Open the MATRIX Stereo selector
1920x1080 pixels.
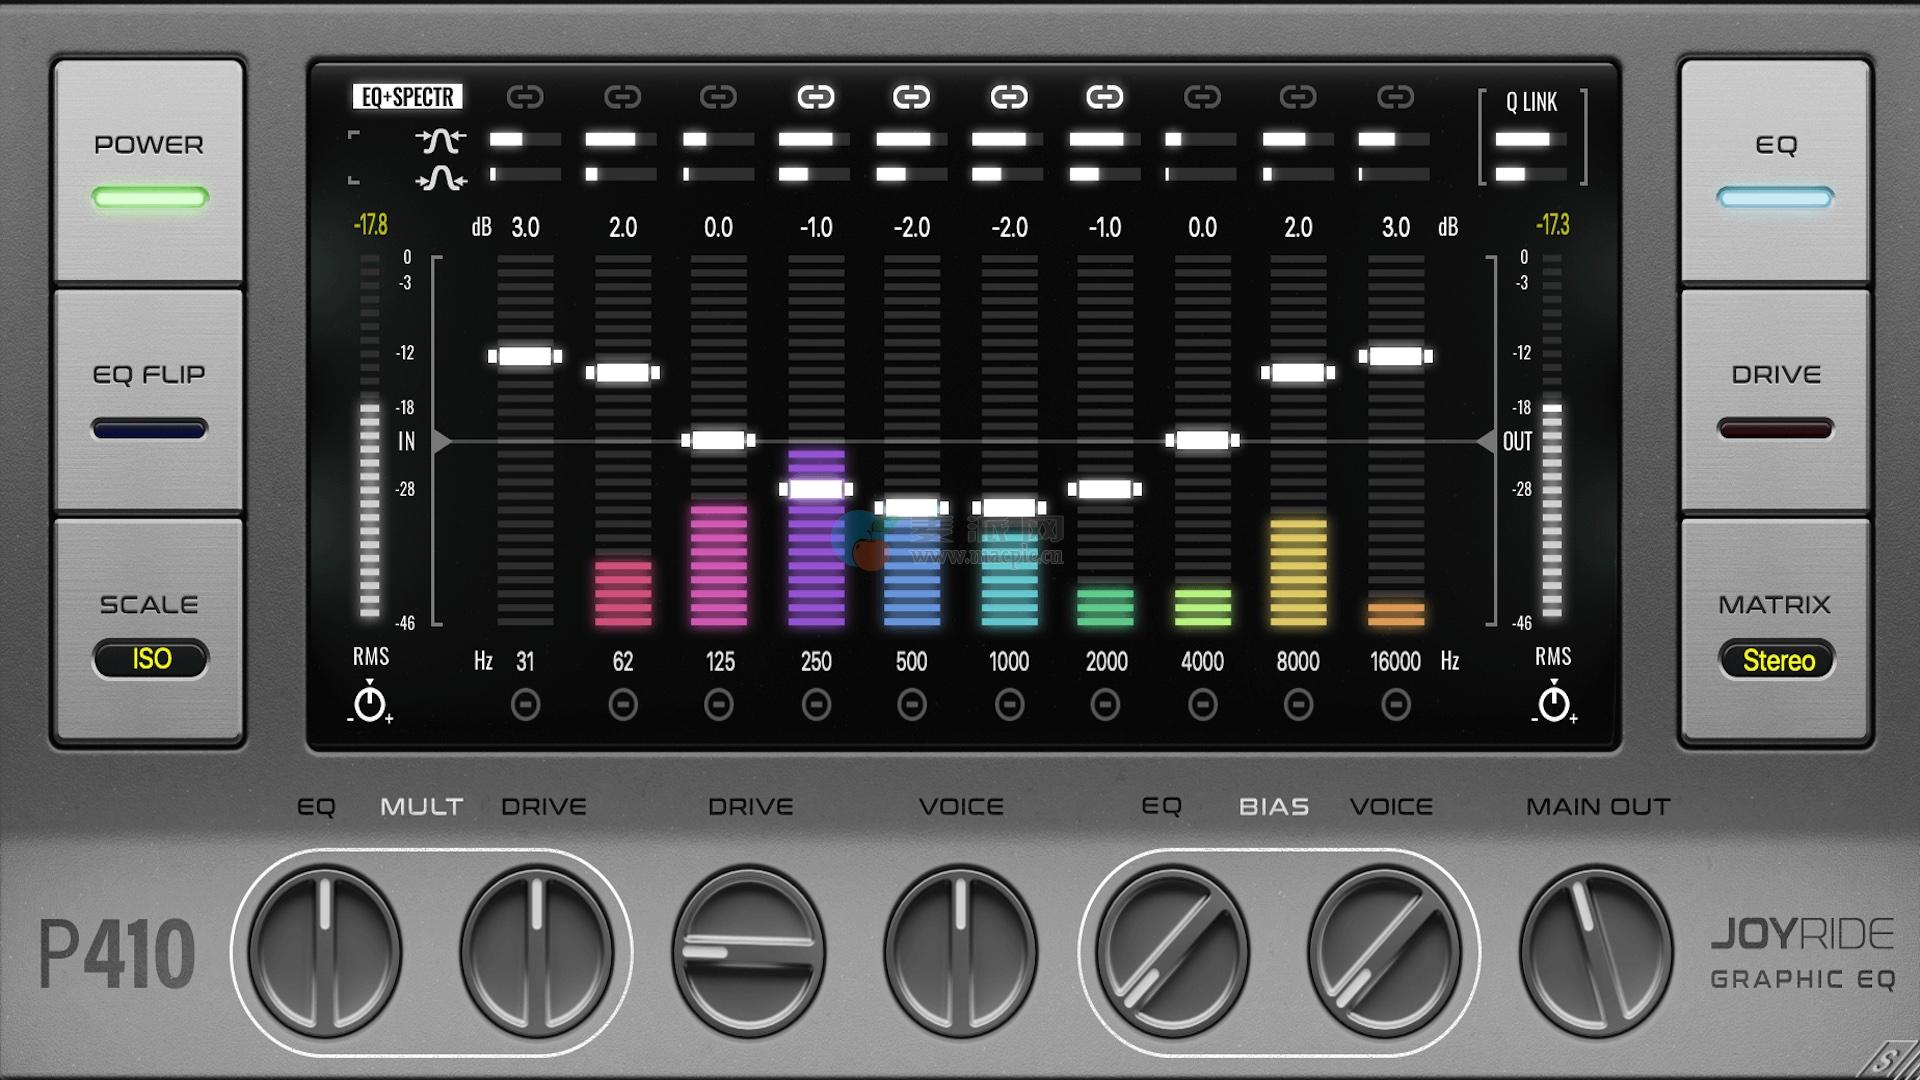(x=1777, y=660)
